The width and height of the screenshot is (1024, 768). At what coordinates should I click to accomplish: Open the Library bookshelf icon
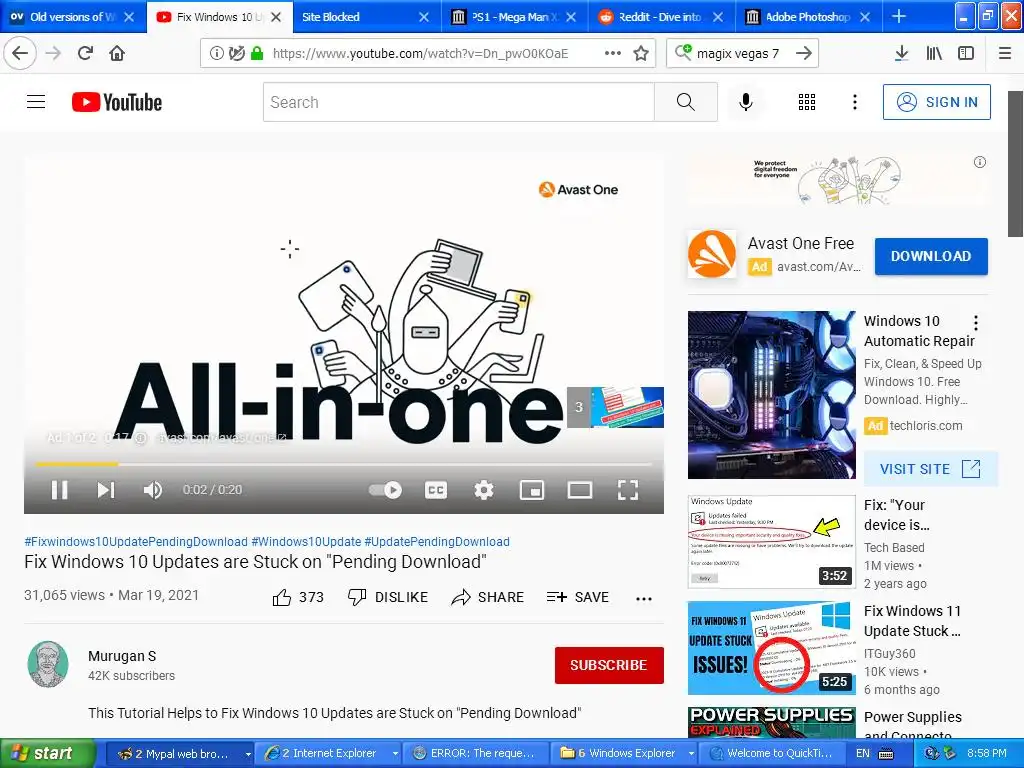click(x=934, y=53)
